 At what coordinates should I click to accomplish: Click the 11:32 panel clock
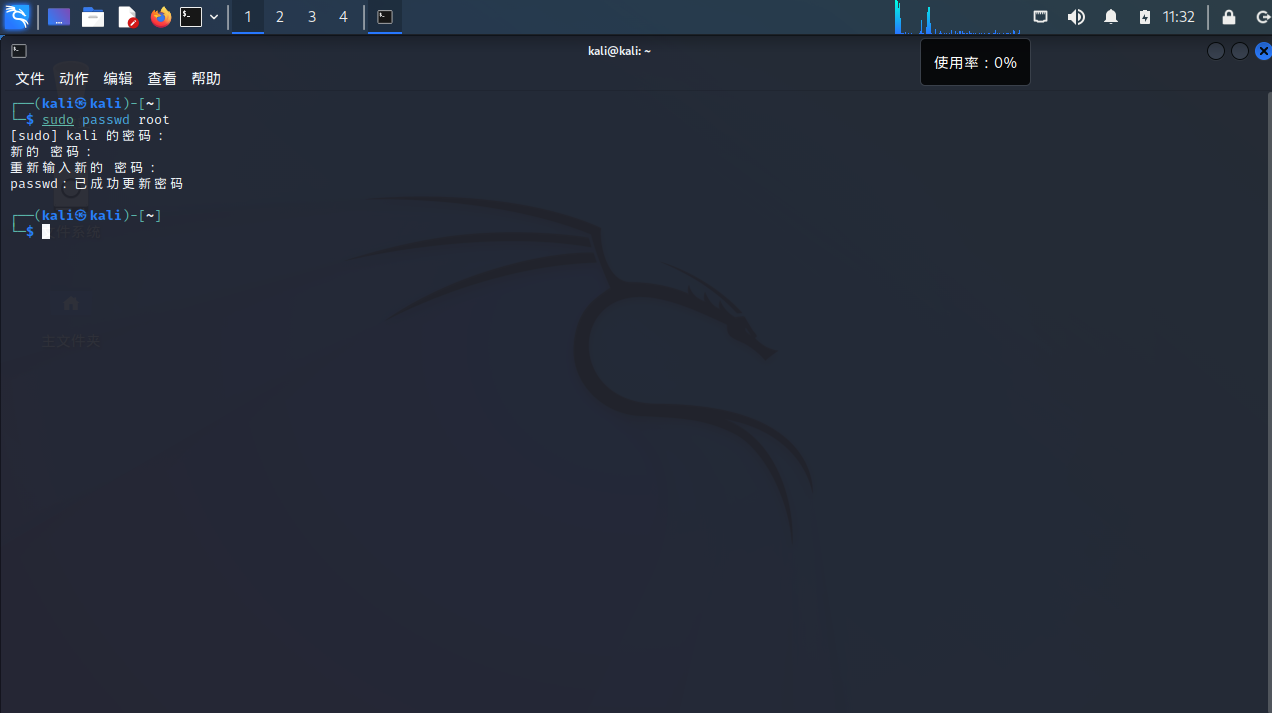click(1179, 17)
